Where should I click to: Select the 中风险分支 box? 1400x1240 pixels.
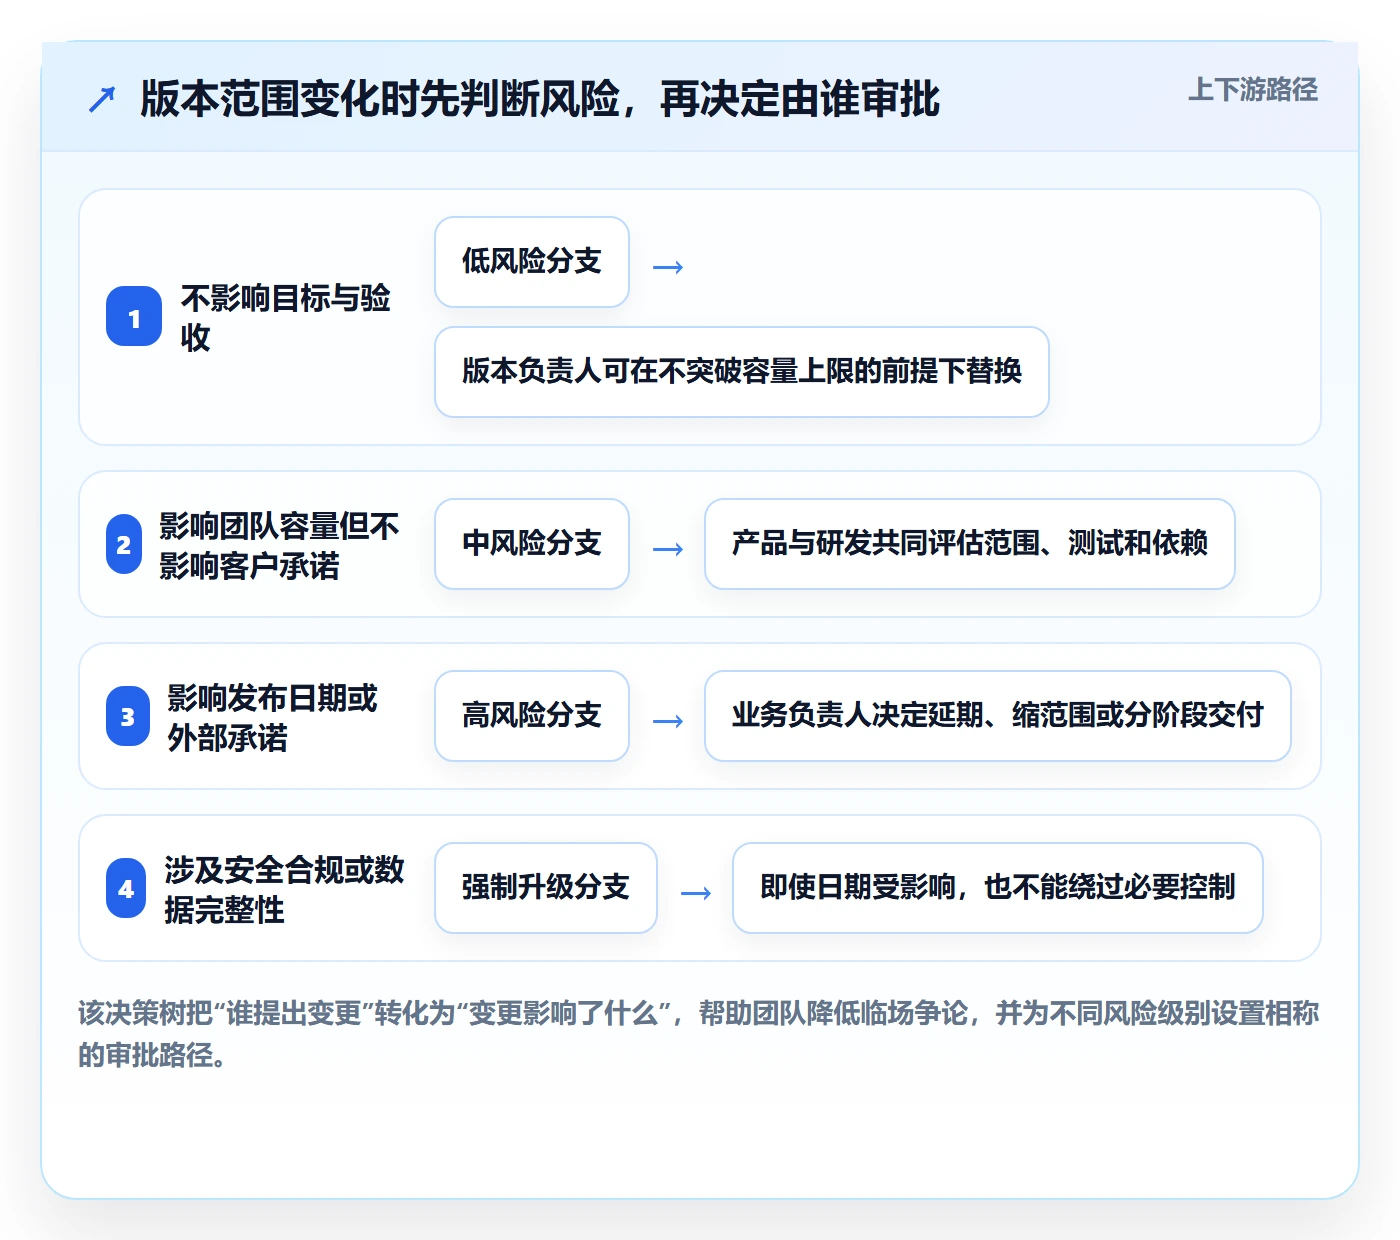532,544
